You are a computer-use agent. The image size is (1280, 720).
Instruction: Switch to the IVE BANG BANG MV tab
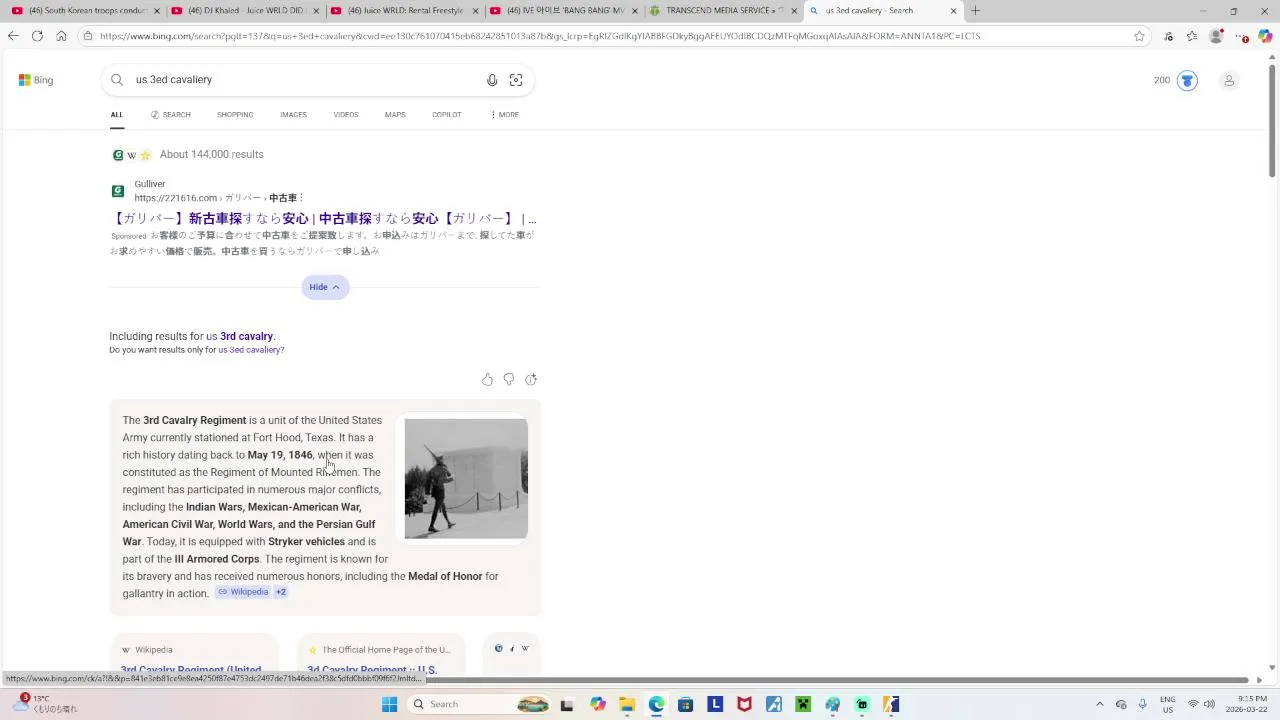(562, 11)
